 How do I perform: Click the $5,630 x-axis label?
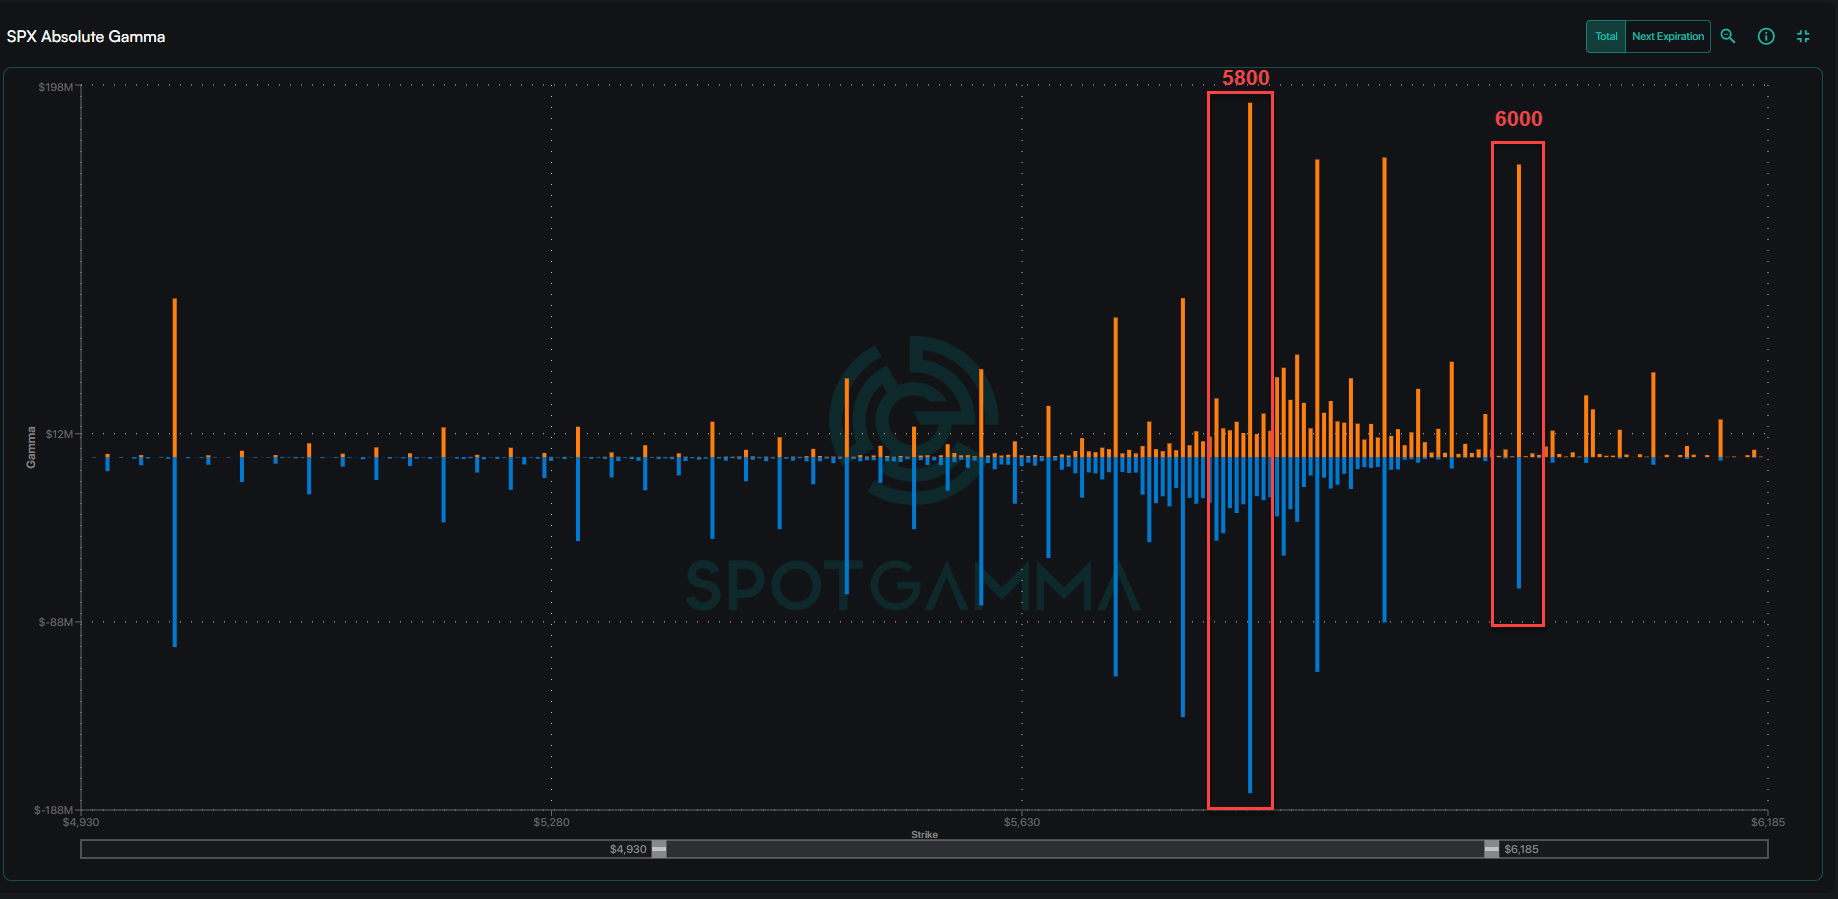[x=1022, y=822]
